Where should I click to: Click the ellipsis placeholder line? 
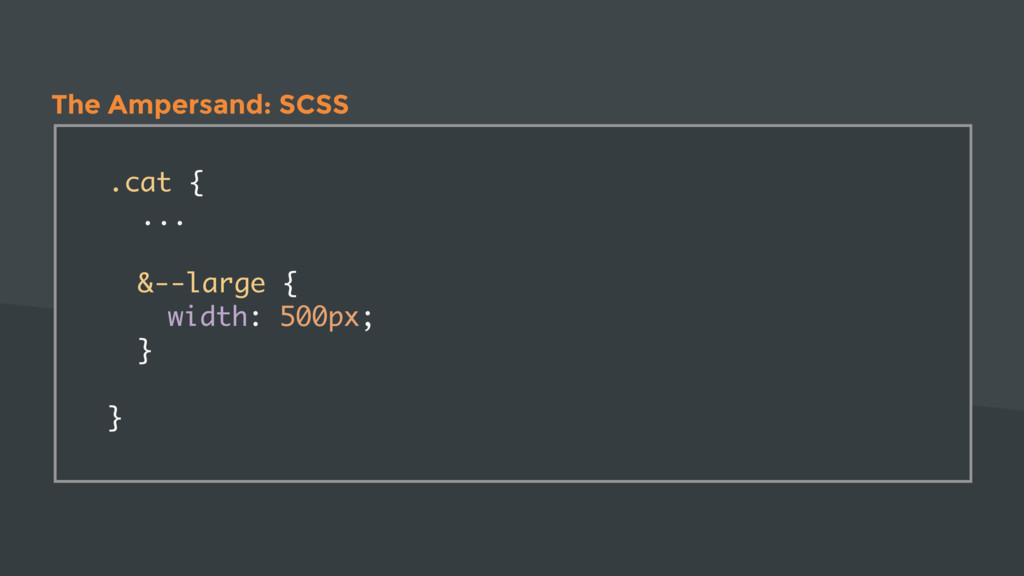pos(164,223)
